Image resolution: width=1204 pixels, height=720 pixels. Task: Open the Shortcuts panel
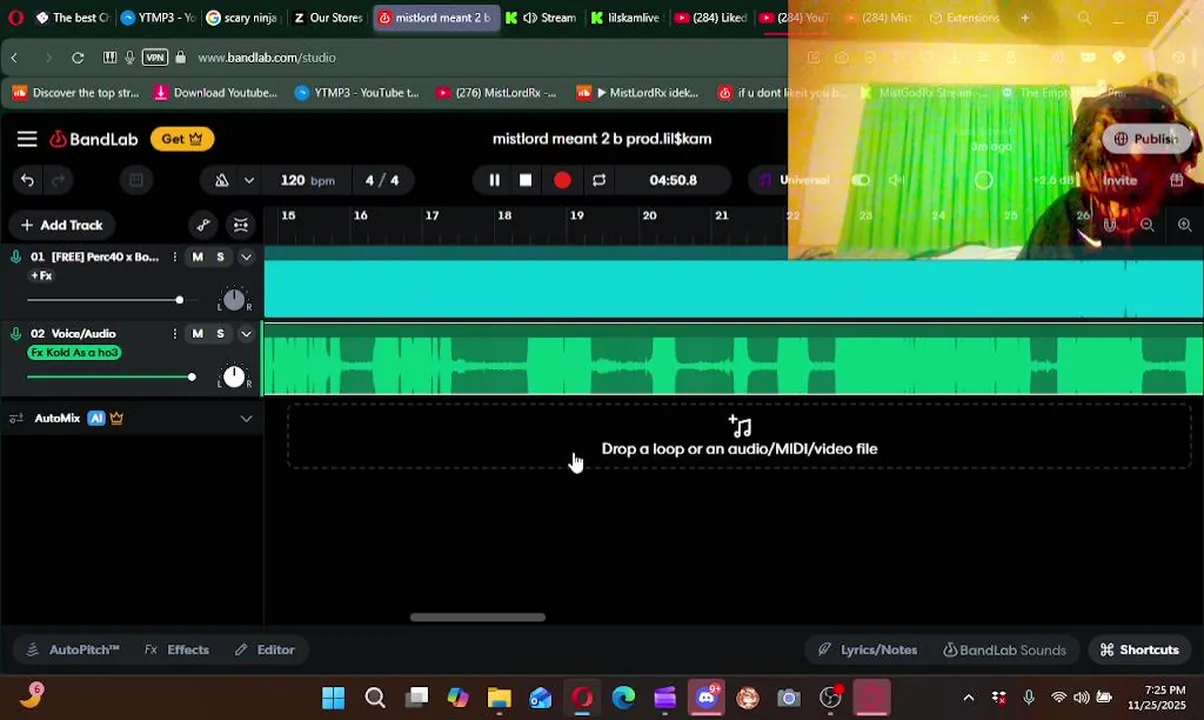pos(1140,650)
